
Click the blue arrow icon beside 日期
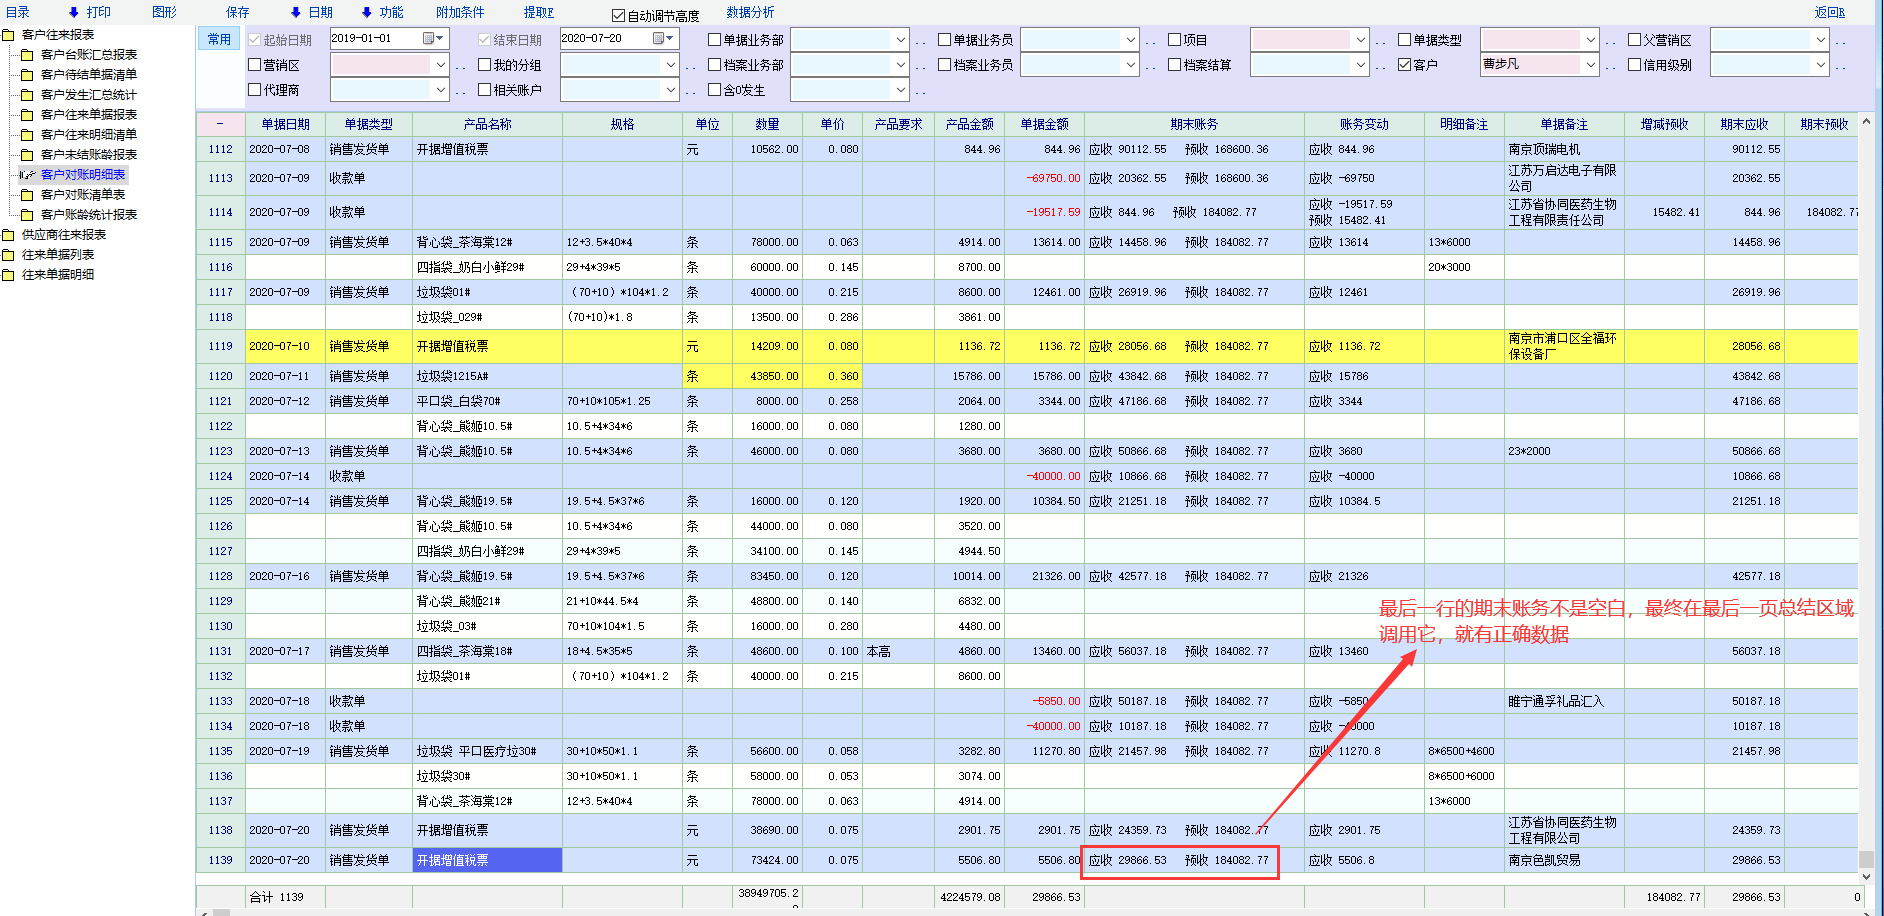tap(296, 13)
